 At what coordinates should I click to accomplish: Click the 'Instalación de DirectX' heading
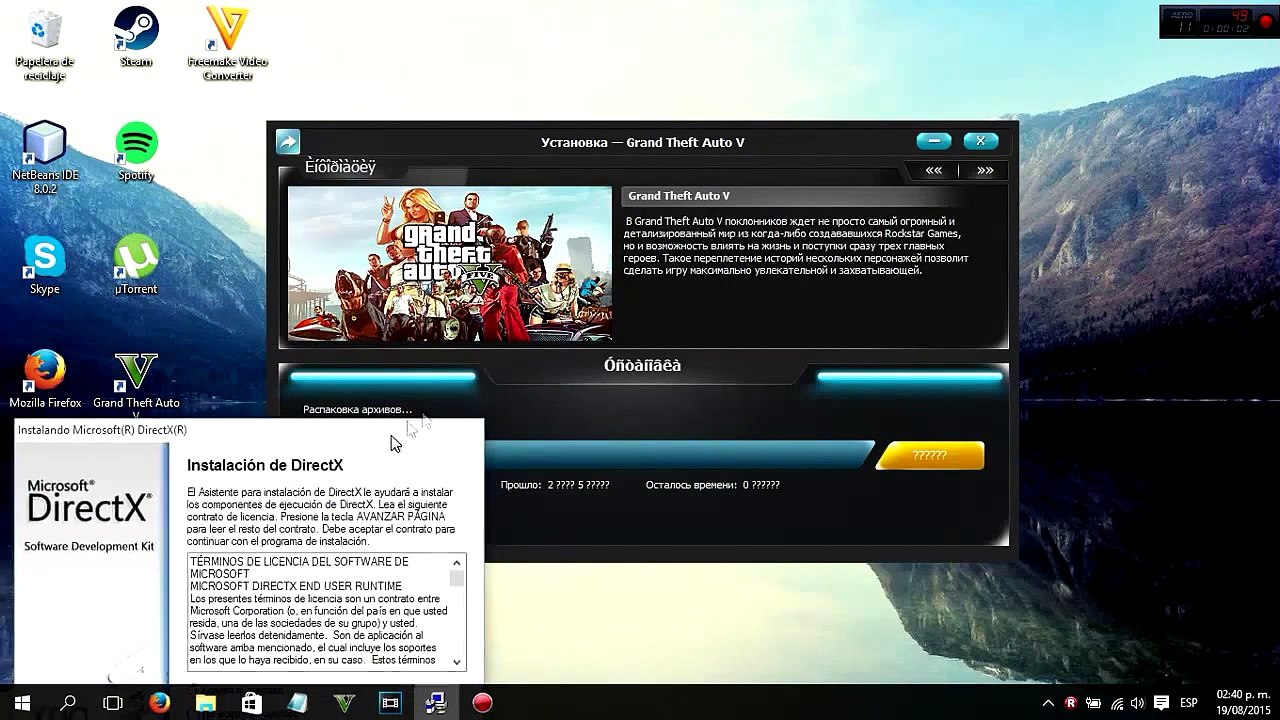265,465
